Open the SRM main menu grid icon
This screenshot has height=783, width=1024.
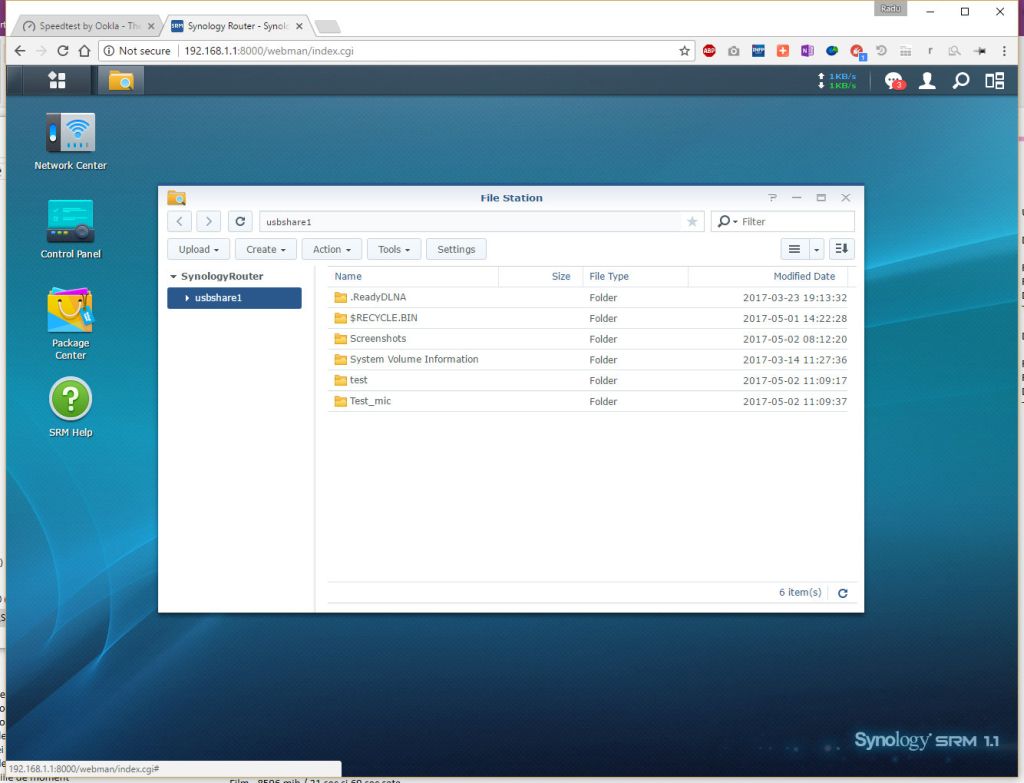pos(57,81)
